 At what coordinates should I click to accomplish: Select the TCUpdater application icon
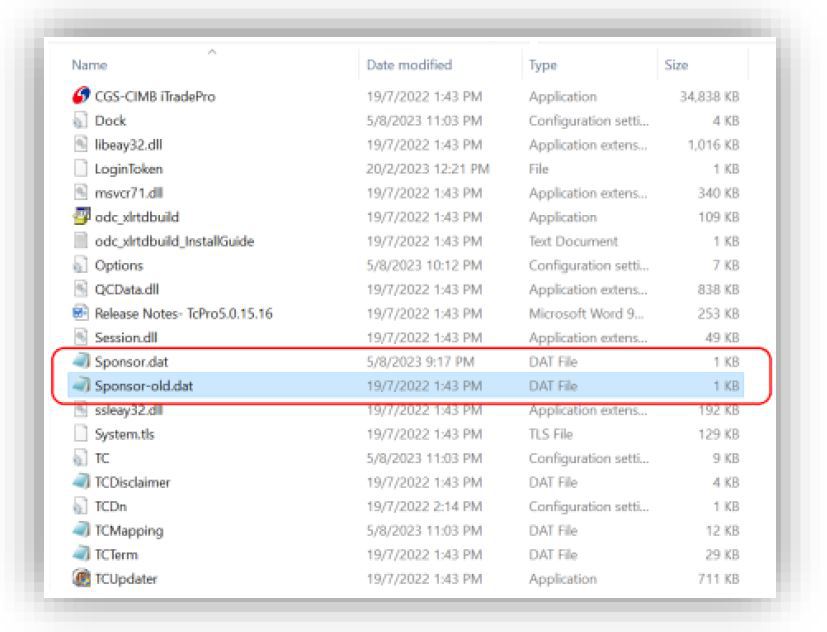pos(81,578)
